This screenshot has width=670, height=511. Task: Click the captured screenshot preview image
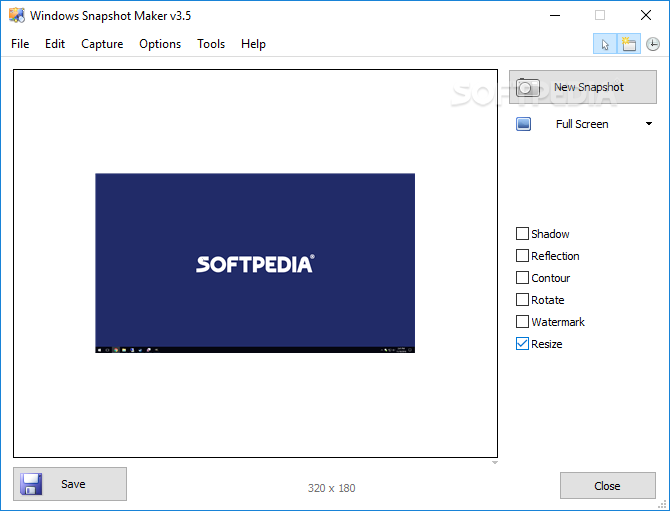(255, 263)
